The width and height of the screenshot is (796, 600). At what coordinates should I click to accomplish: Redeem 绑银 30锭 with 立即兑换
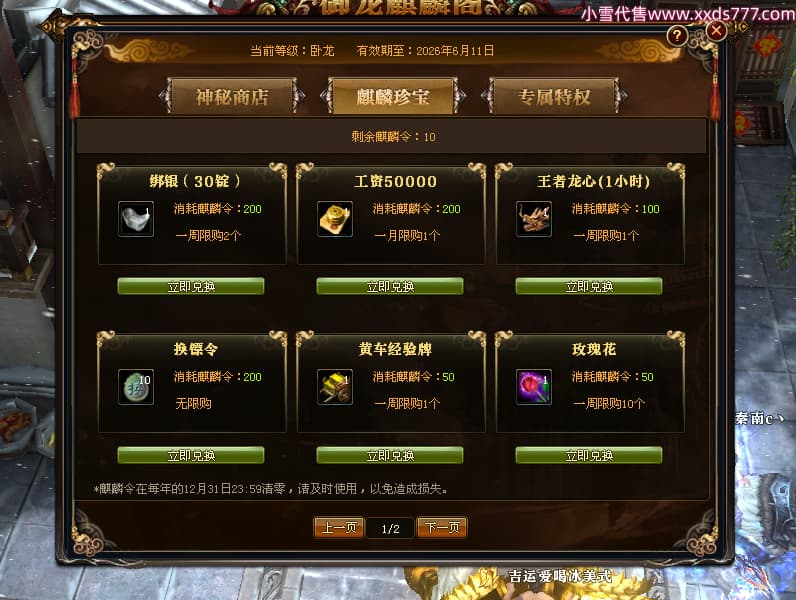pos(191,286)
